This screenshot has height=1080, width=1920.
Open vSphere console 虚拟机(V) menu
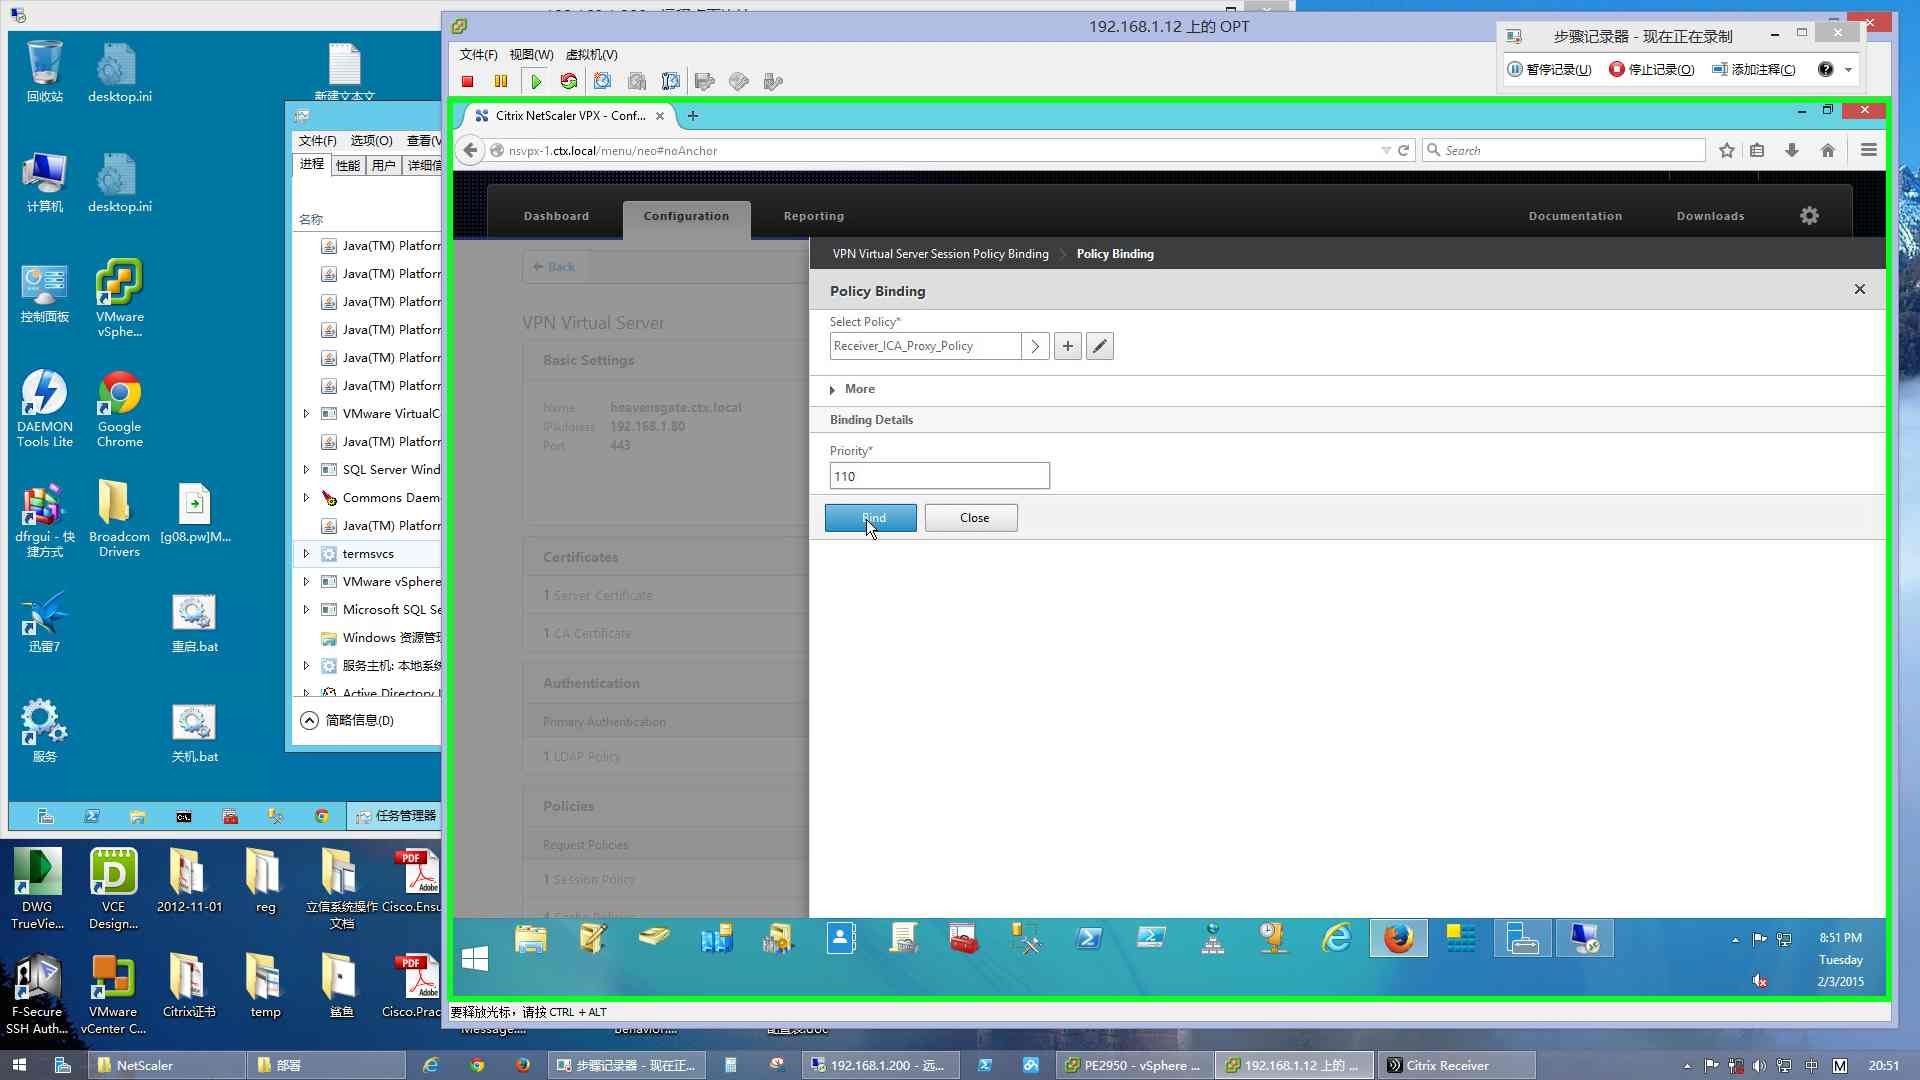coord(592,55)
